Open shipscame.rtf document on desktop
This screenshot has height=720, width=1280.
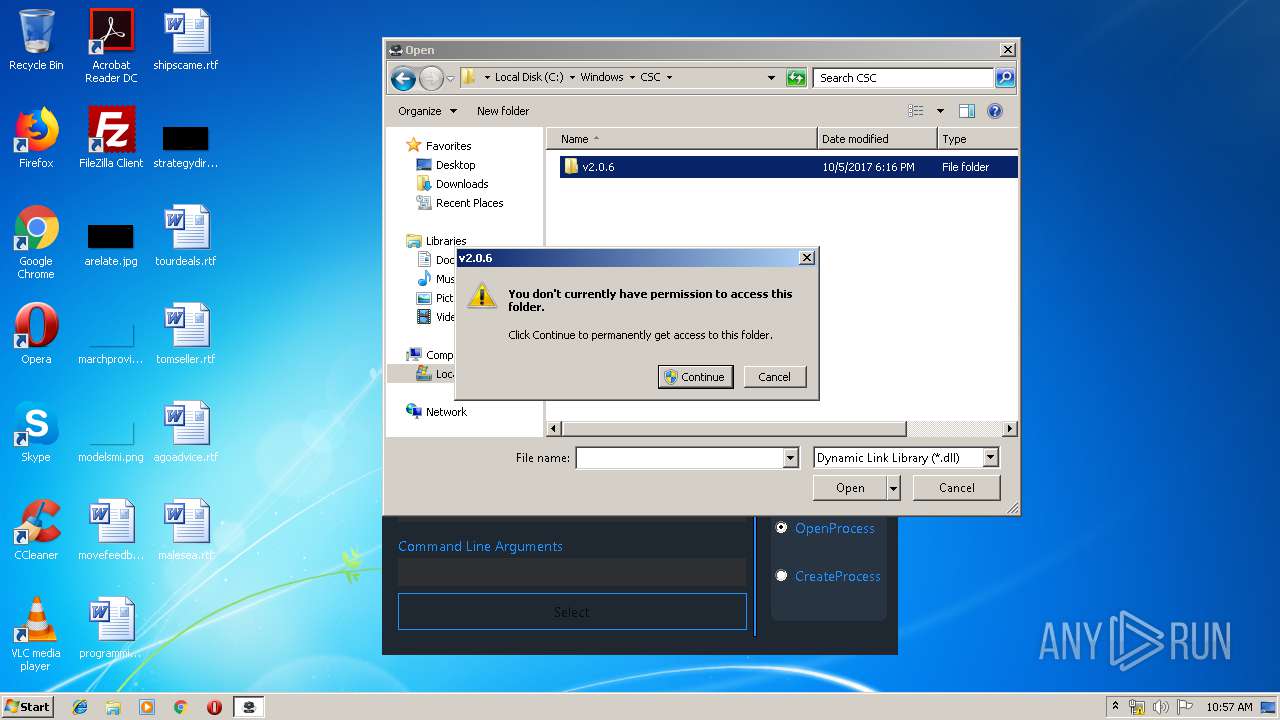click(186, 40)
